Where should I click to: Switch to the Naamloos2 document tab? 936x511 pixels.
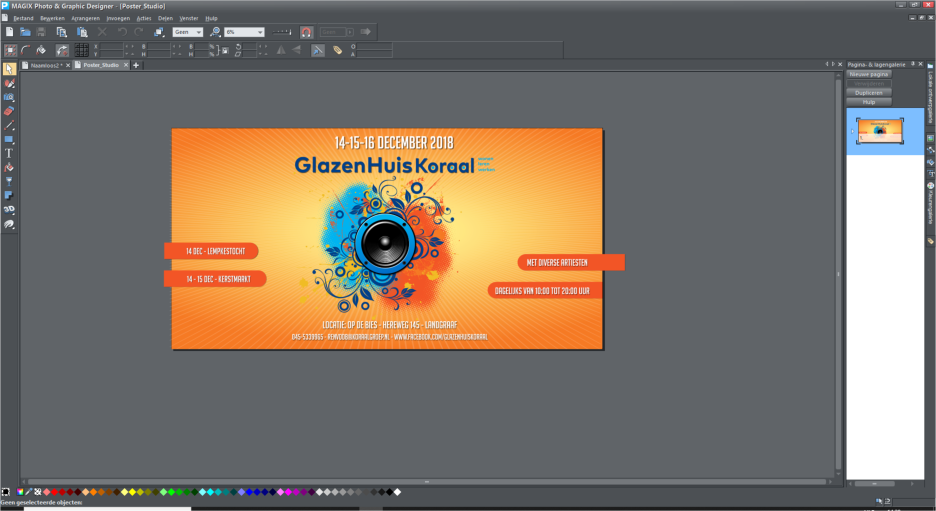[x=46, y=65]
